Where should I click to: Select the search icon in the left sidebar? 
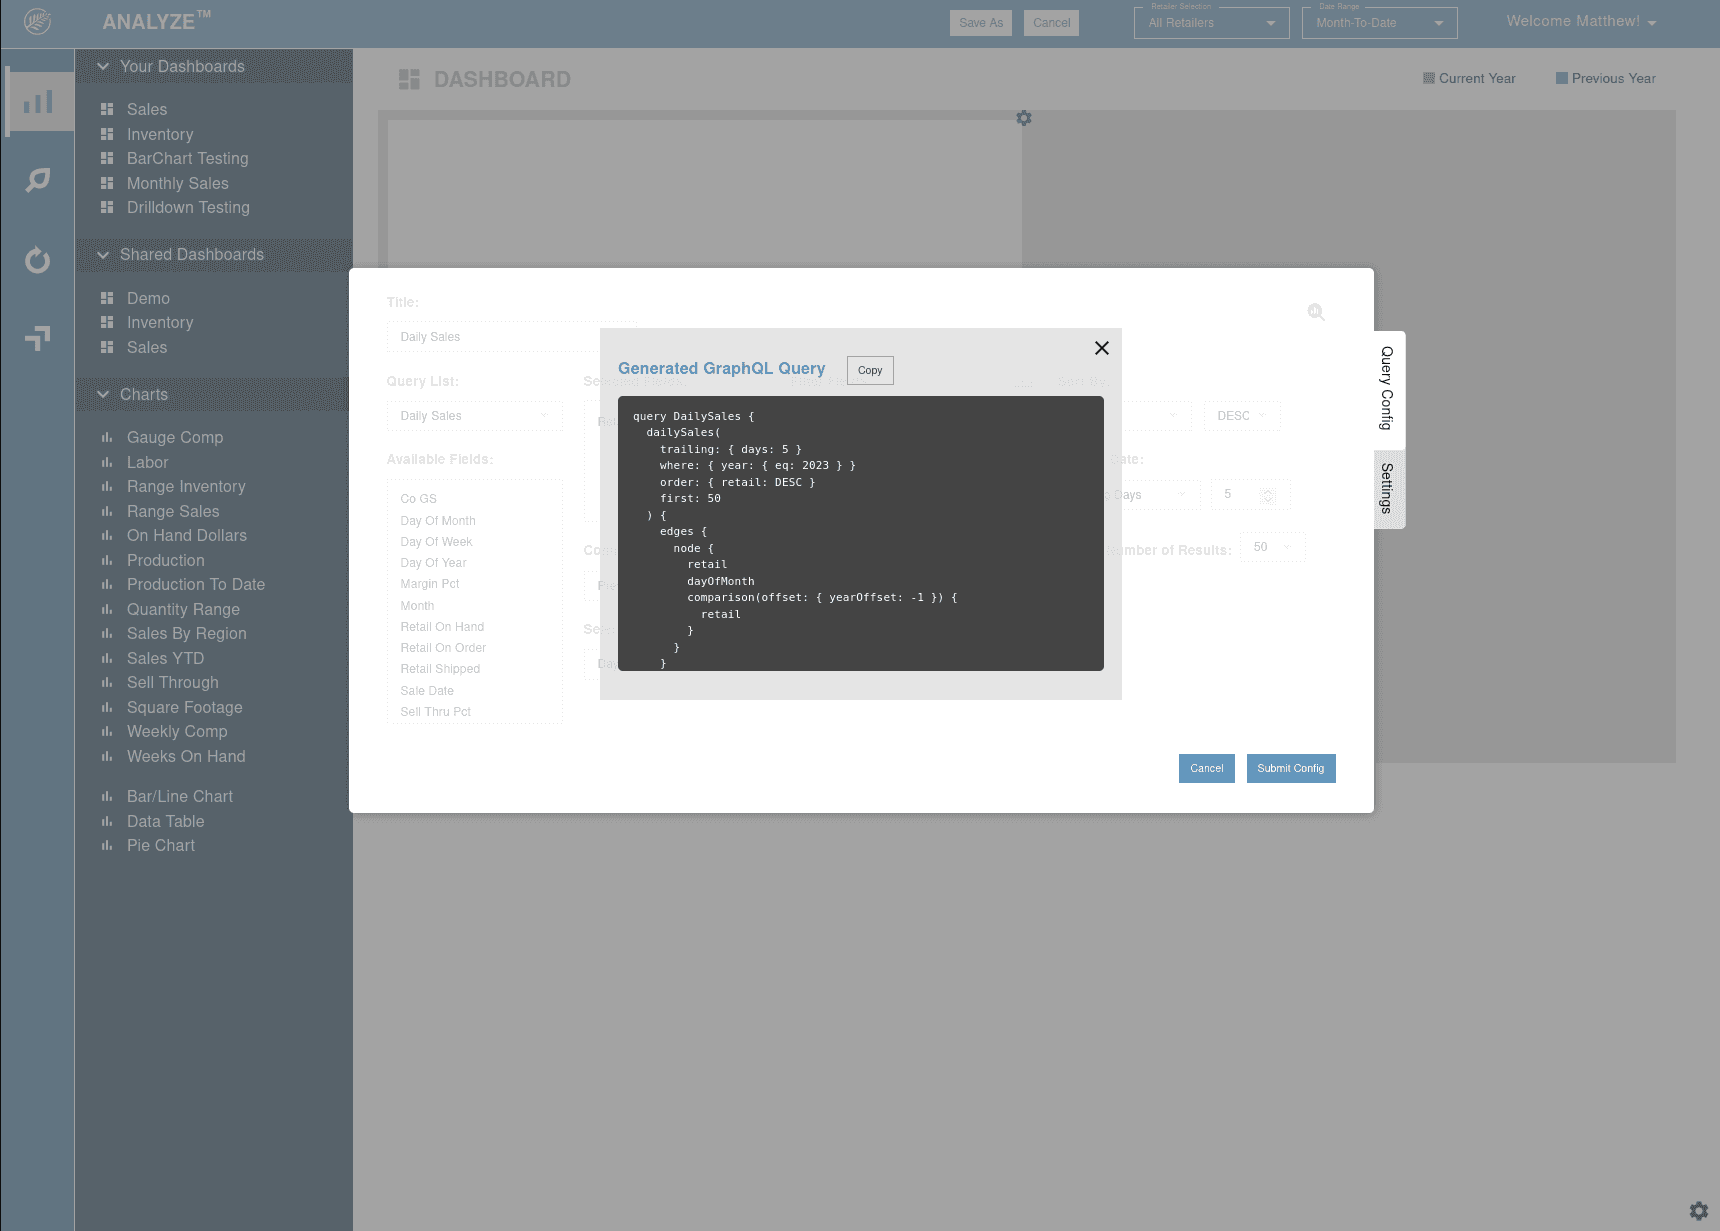[x=37, y=181]
